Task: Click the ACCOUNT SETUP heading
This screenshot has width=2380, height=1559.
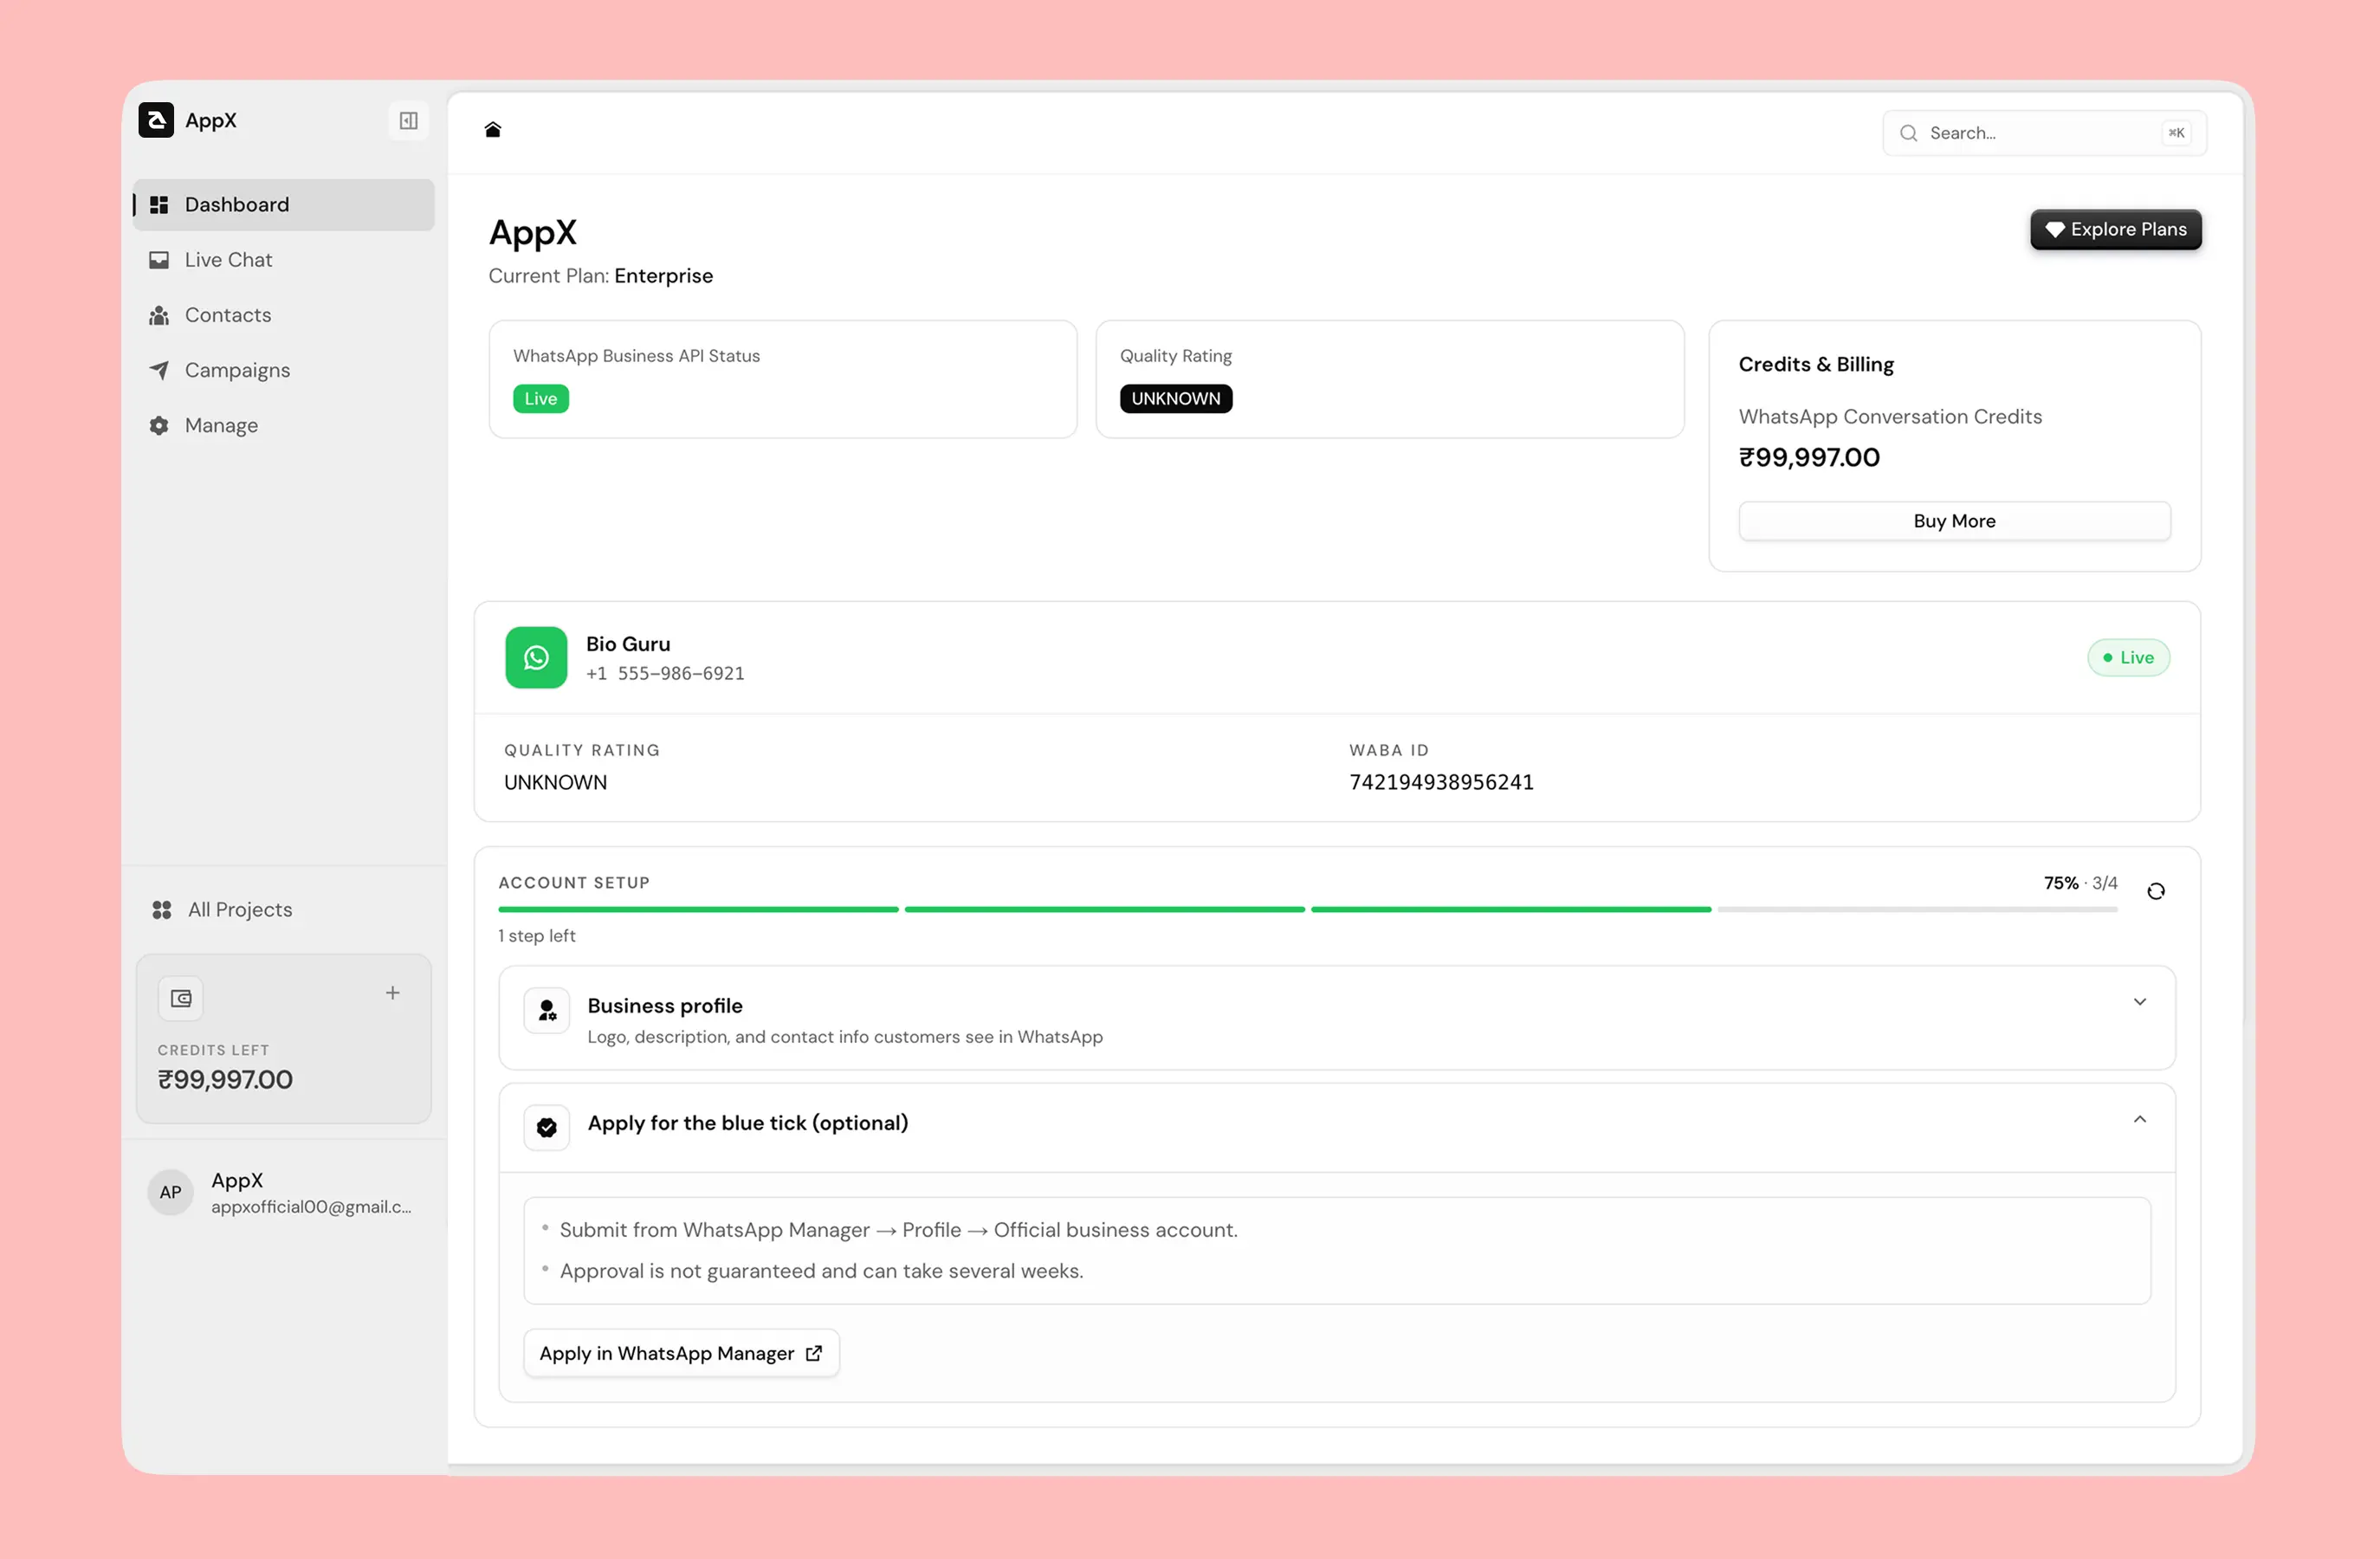Action: [574, 883]
